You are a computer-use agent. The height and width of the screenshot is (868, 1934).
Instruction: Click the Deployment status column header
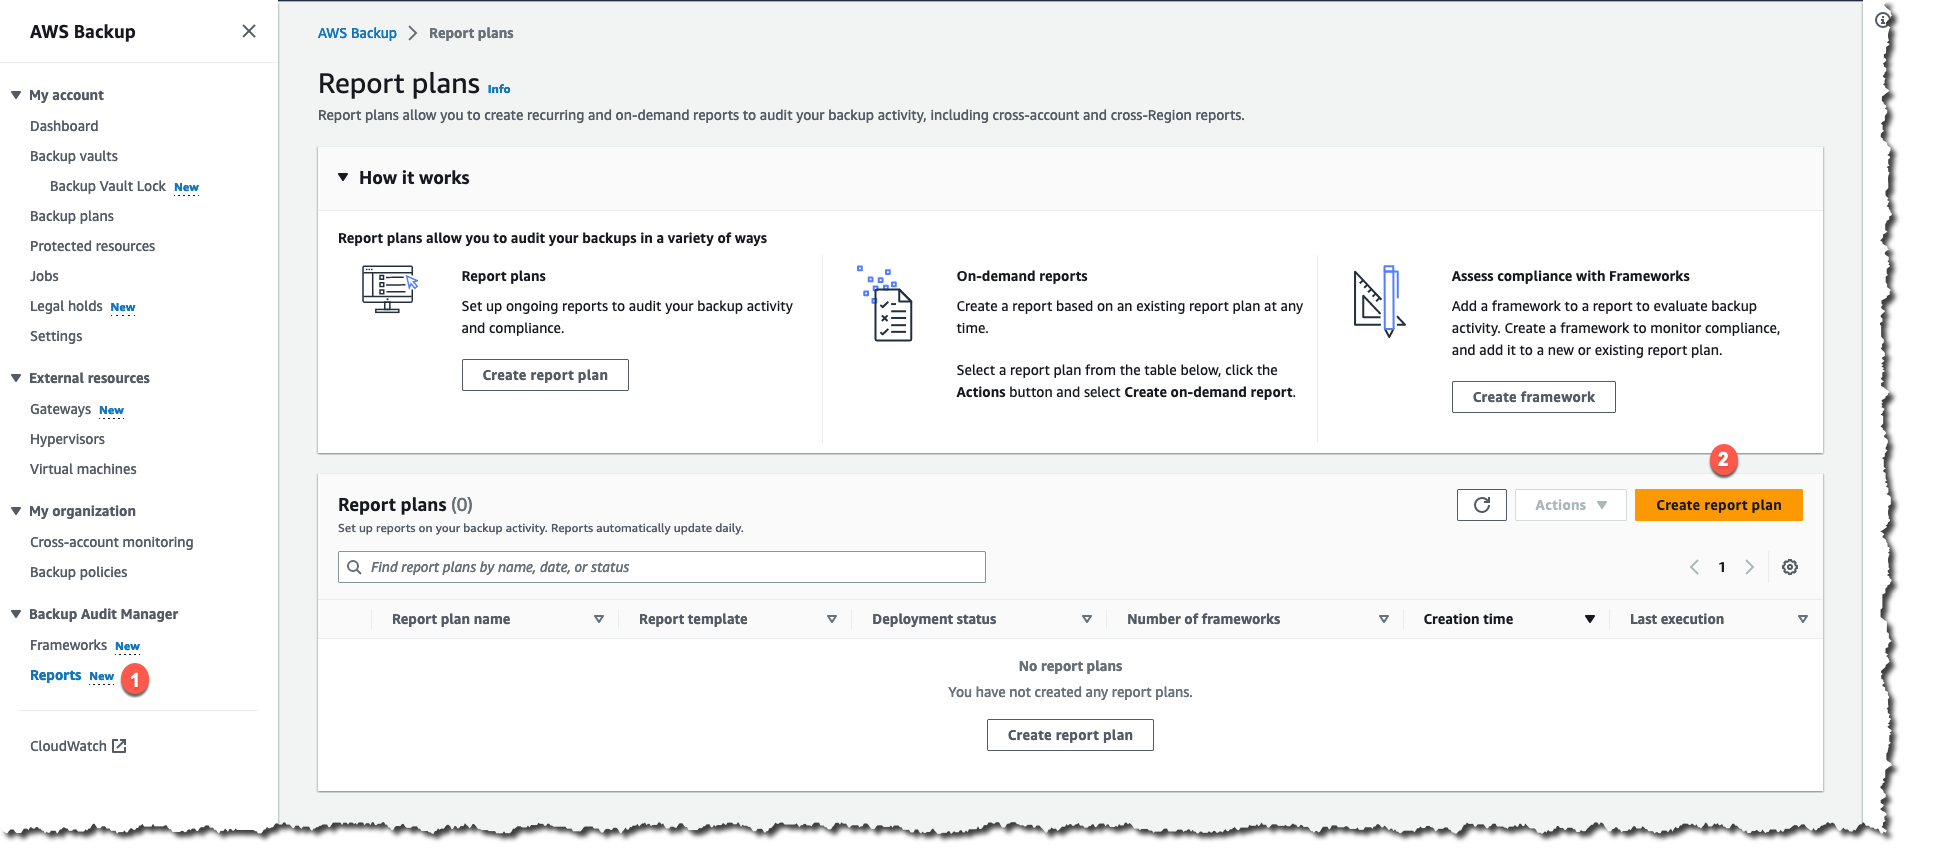click(x=934, y=619)
